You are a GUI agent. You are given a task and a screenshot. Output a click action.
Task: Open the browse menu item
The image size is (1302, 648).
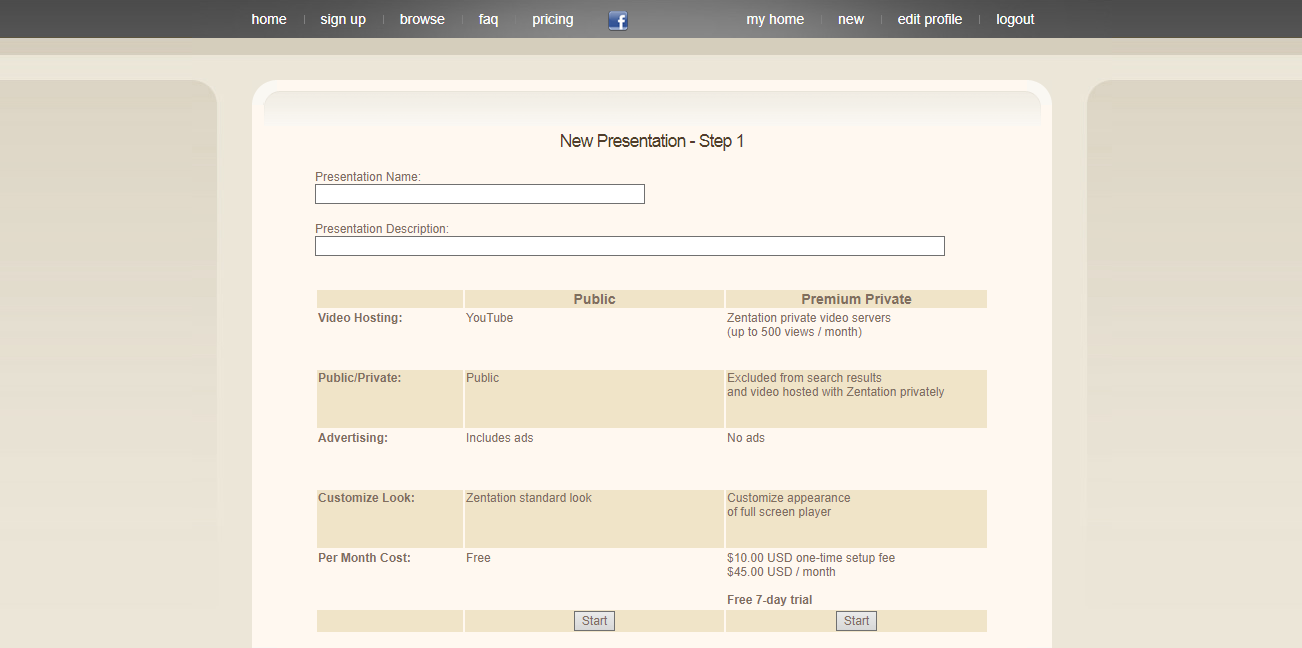[x=422, y=19]
